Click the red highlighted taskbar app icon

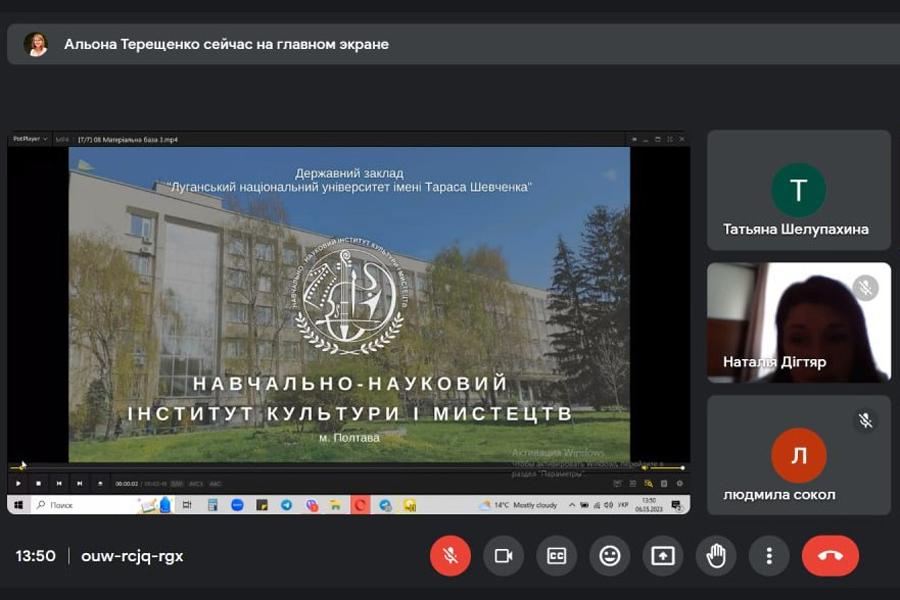[x=360, y=505]
